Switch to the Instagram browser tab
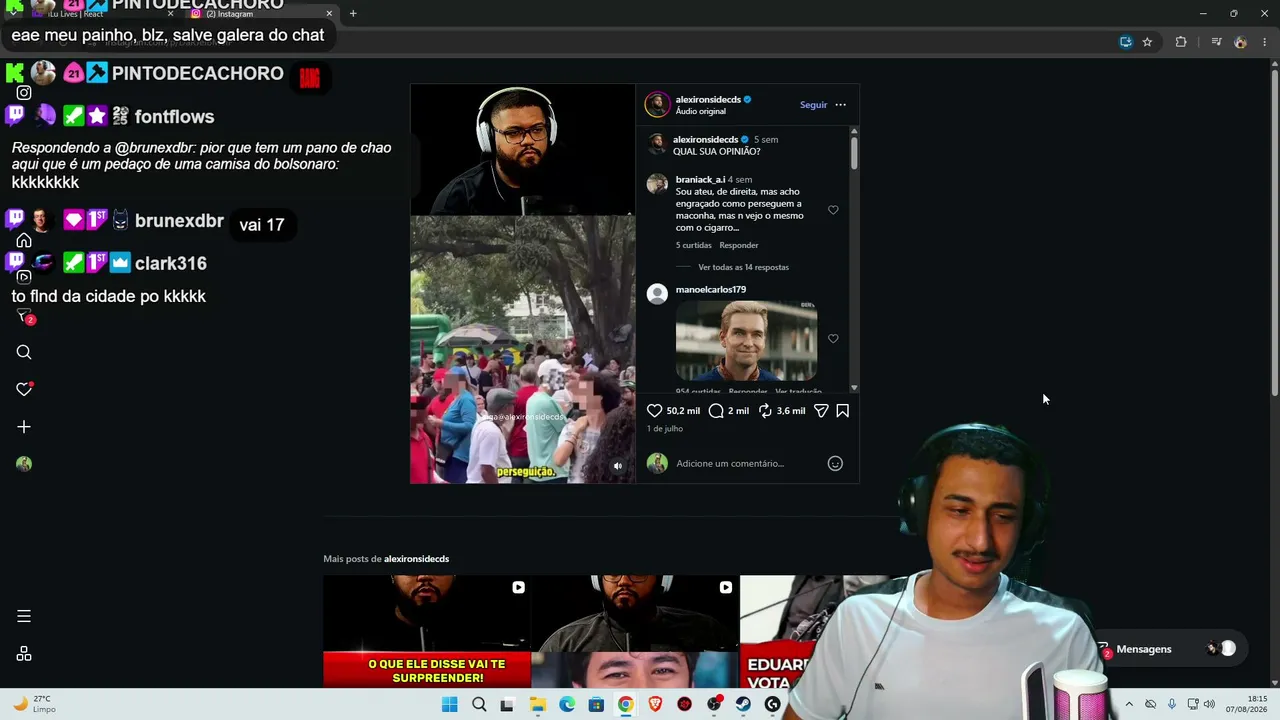The image size is (1280, 720). click(x=262, y=13)
